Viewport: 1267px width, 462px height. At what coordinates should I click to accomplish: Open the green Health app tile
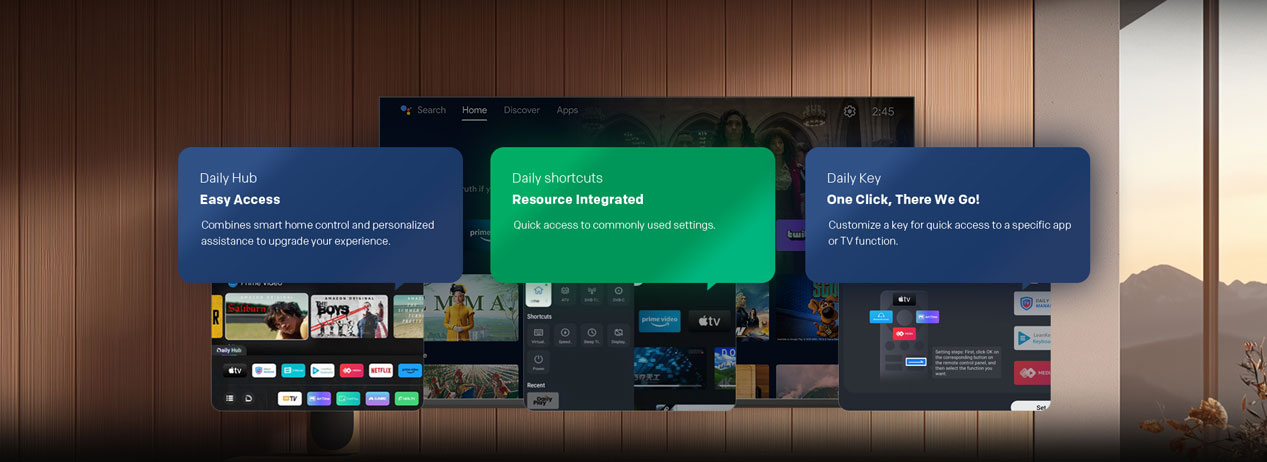coord(407,398)
